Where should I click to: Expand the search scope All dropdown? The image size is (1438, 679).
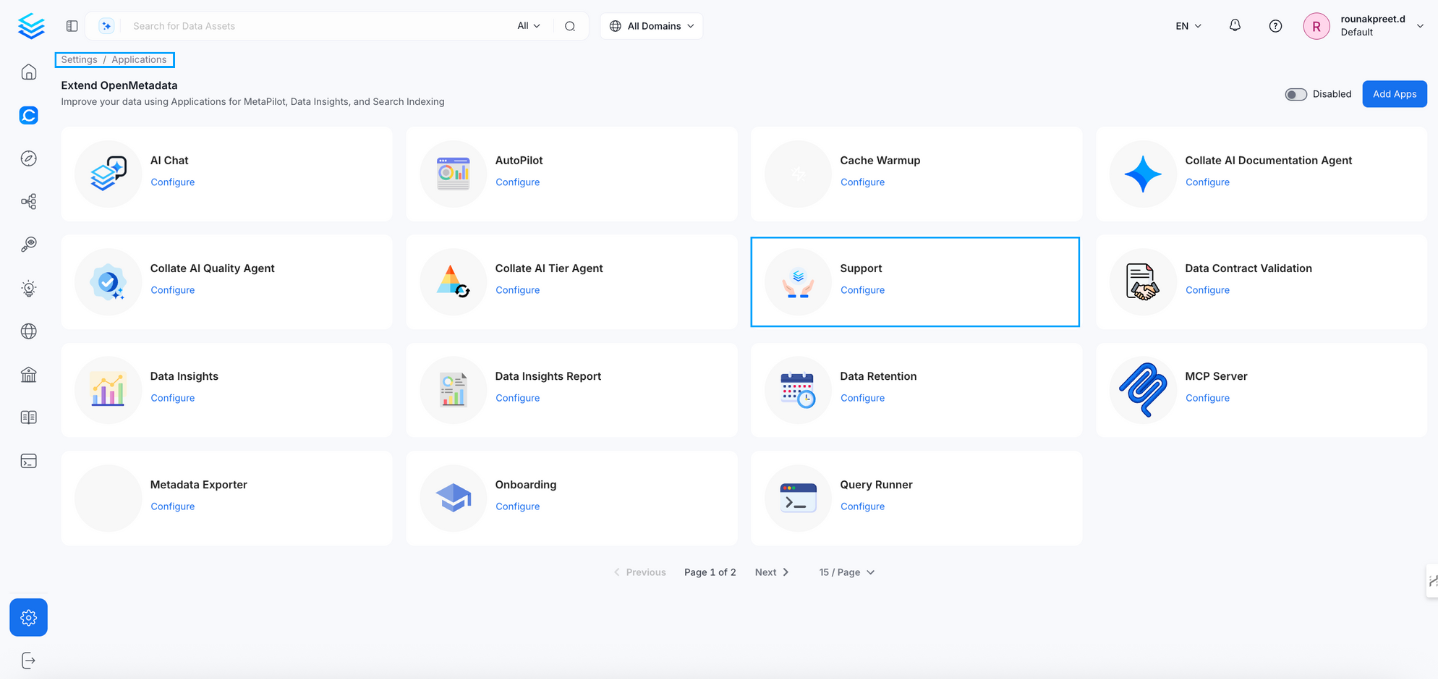527,25
